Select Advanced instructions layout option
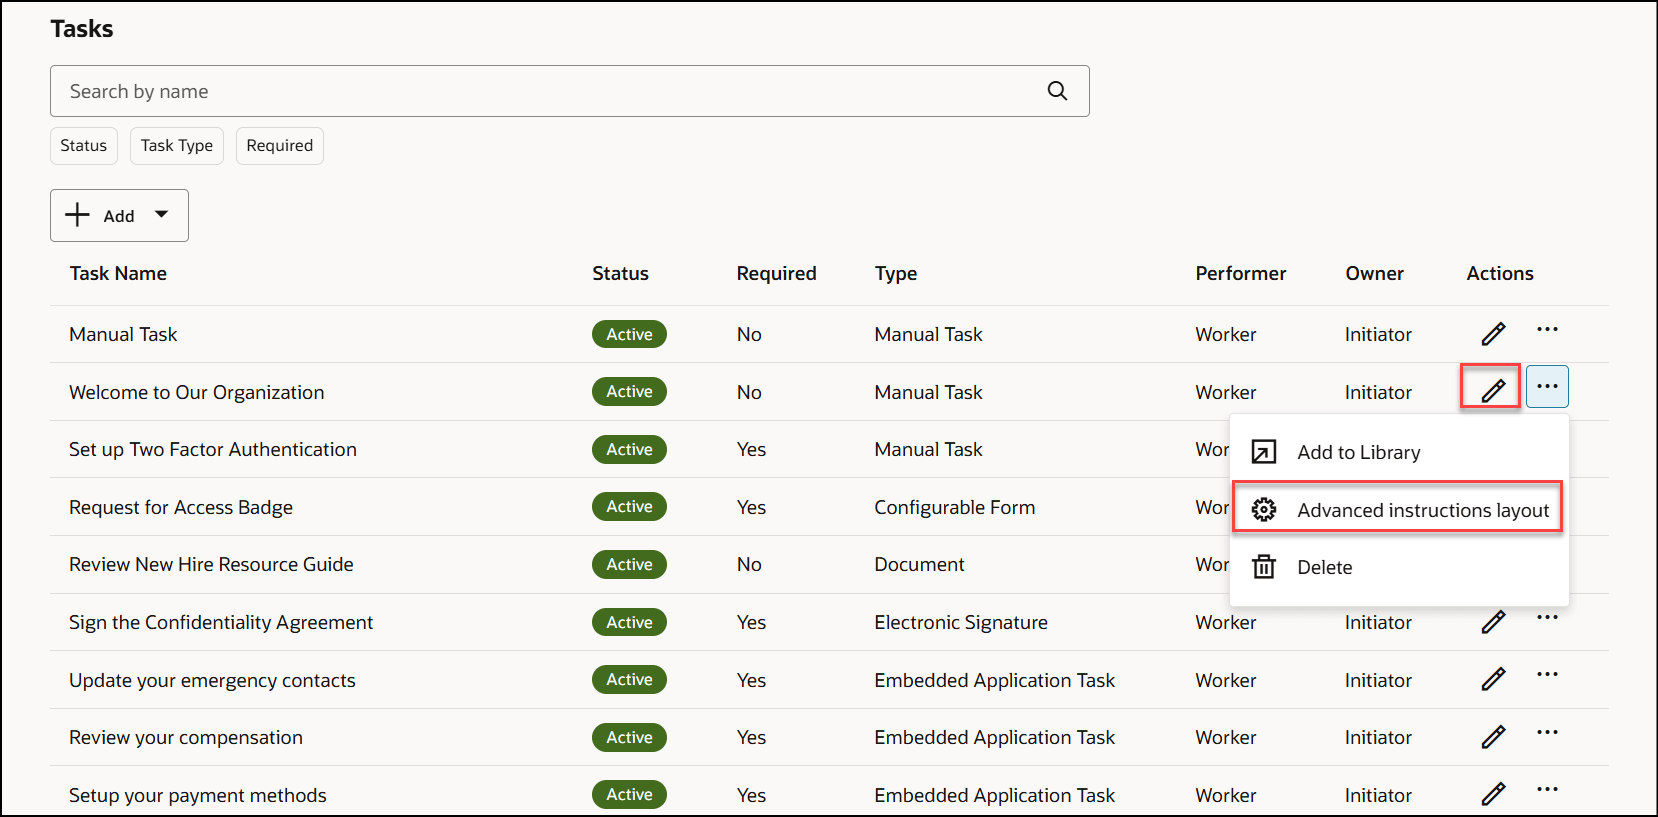 (1422, 510)
